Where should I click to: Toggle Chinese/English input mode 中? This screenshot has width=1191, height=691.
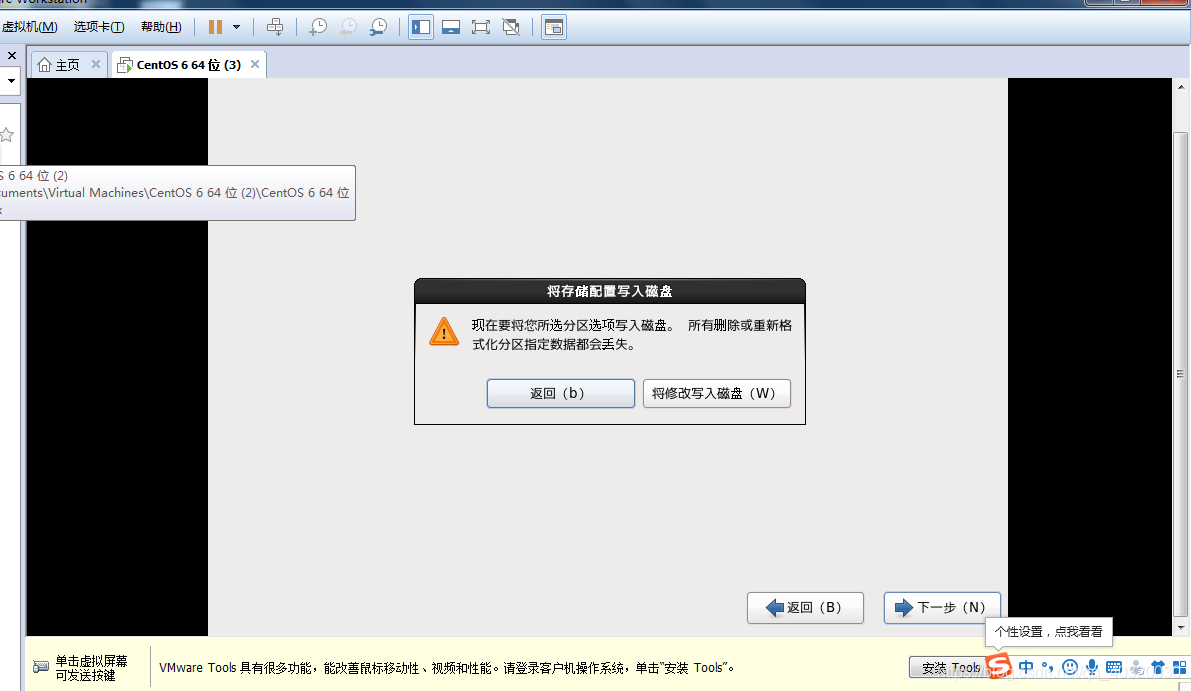coord(1026,667)
